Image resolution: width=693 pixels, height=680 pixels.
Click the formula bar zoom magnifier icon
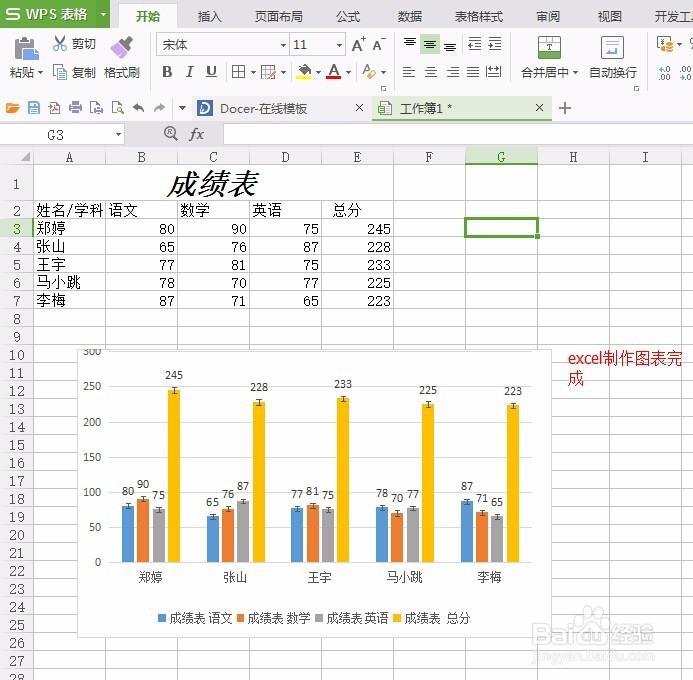click(171, 133)
